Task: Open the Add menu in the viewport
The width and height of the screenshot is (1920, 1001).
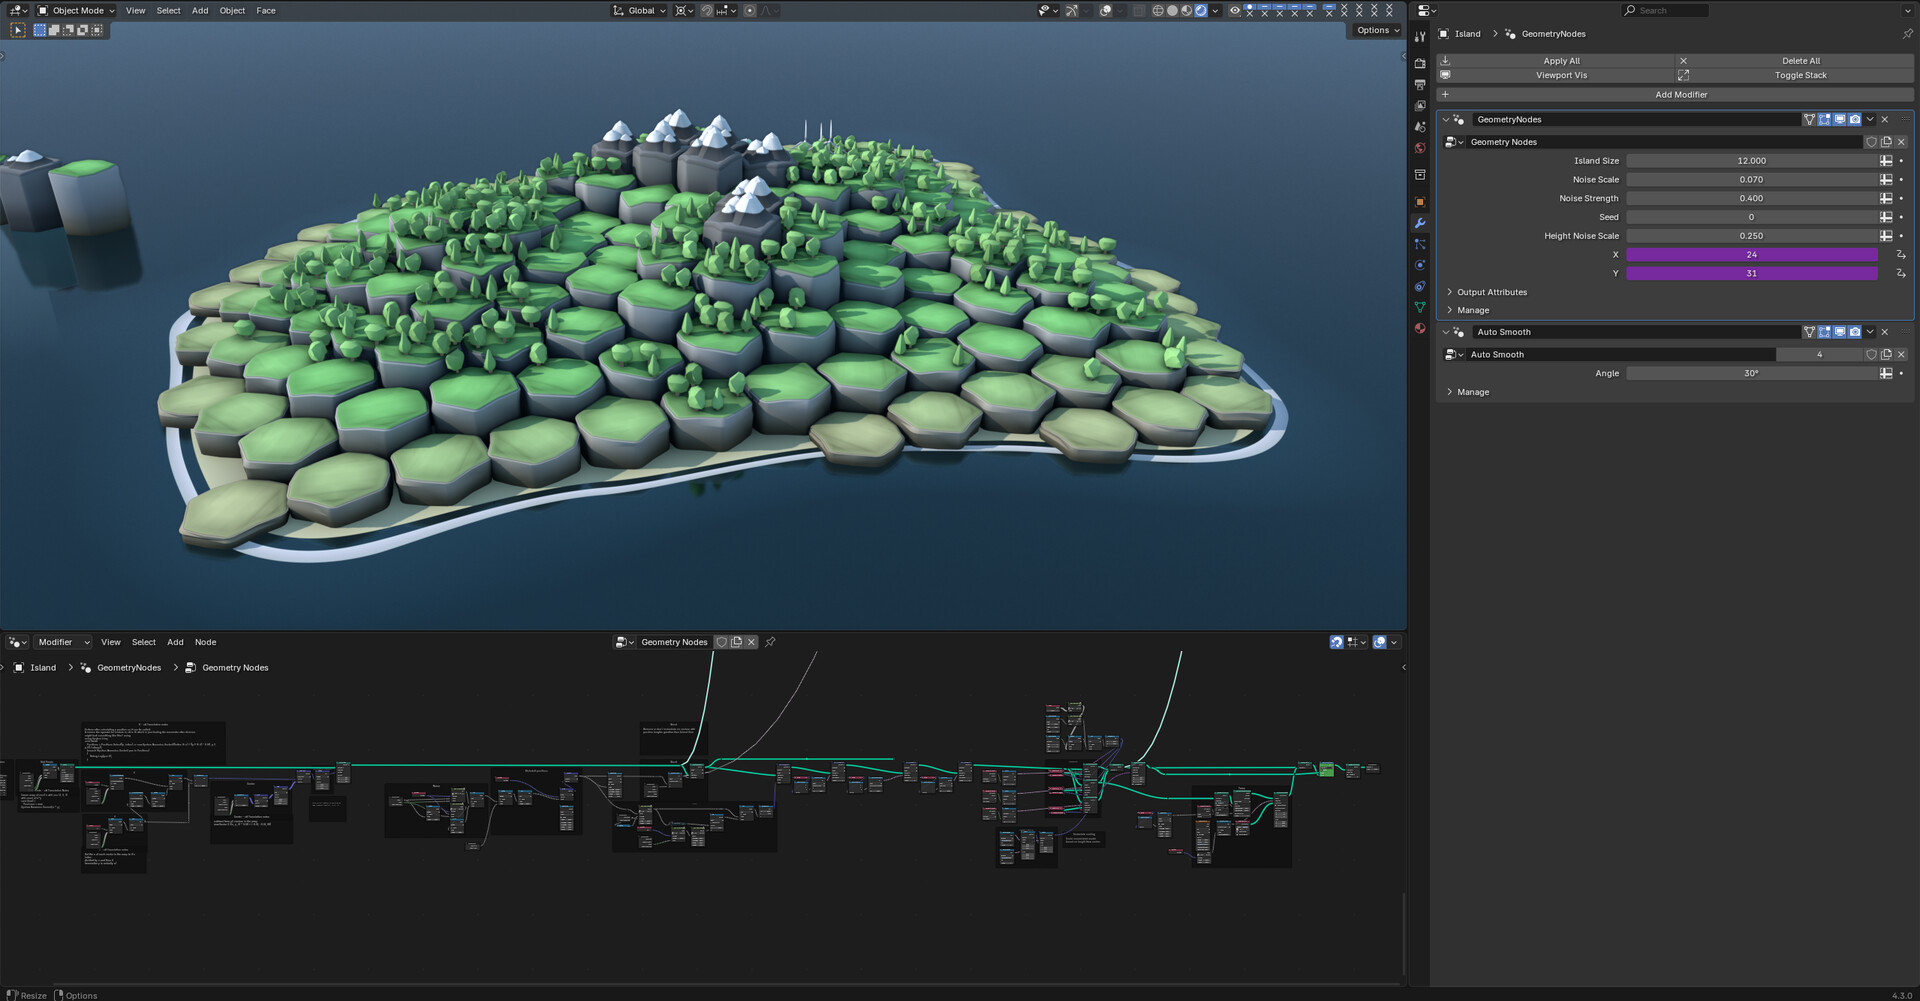Action: tap(199, 10)
